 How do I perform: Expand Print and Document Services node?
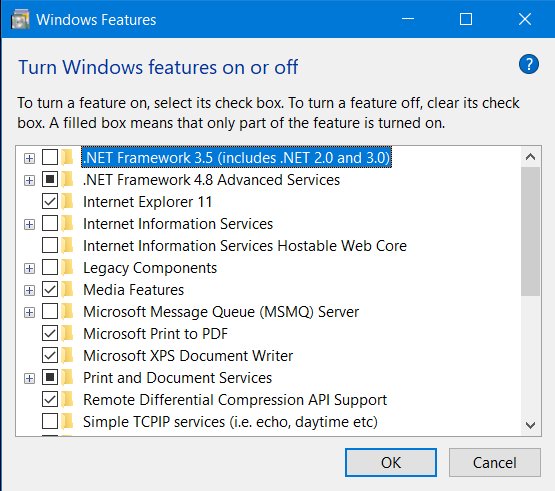(x=29, y=378)
